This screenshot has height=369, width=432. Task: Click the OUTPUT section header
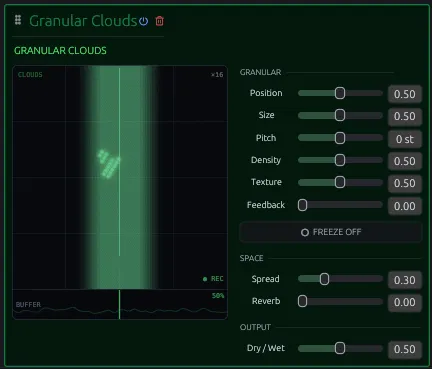tap(255, 327)
